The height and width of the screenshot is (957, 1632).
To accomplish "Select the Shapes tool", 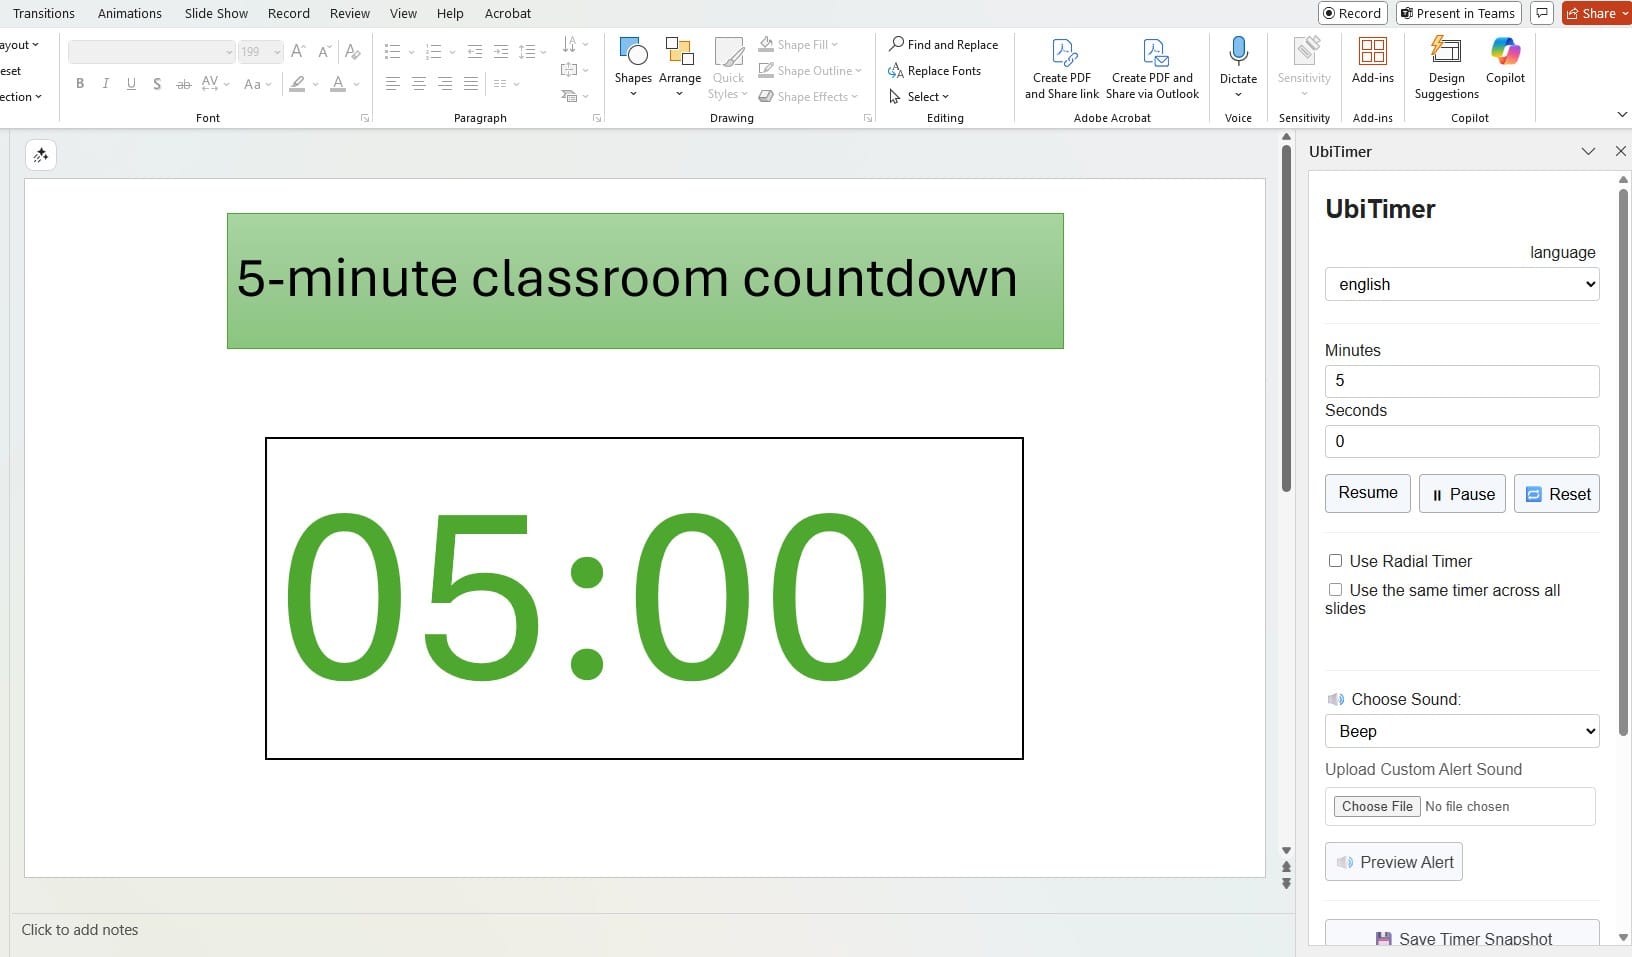I will point(633,65).
